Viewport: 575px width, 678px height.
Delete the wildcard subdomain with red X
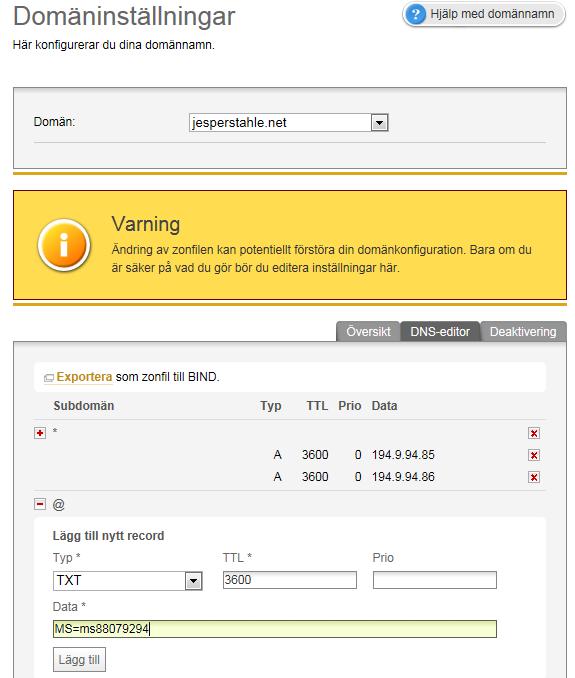coord(534,433)
